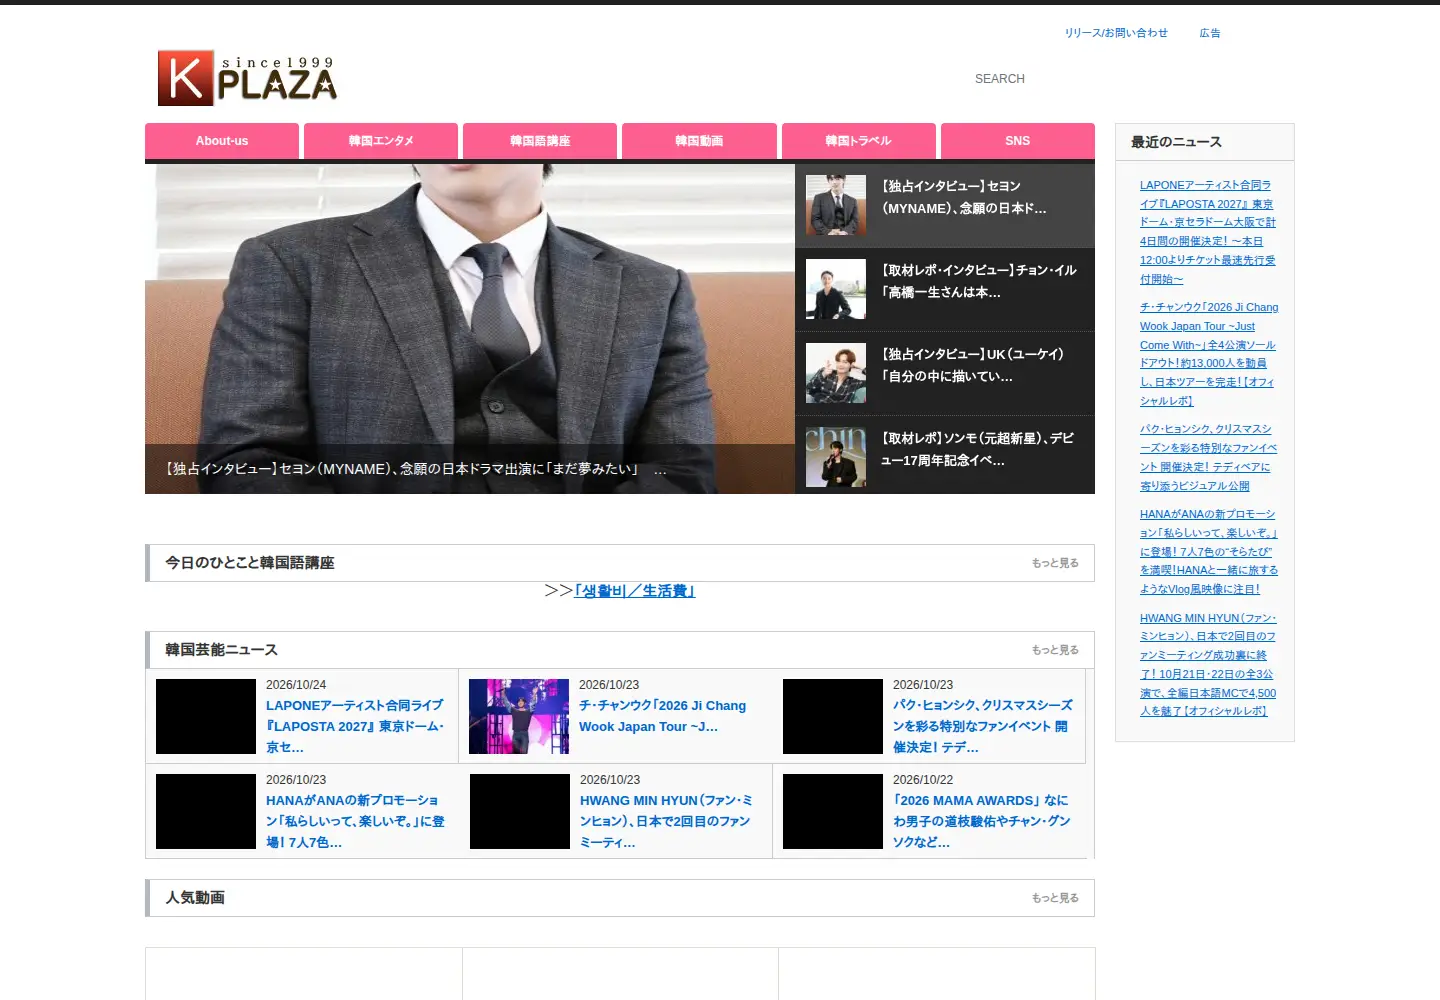Select チョン・イル interview thumbnail in slider list
This screenshot has width=1440, height=1000.
click(x=836, y=289)
